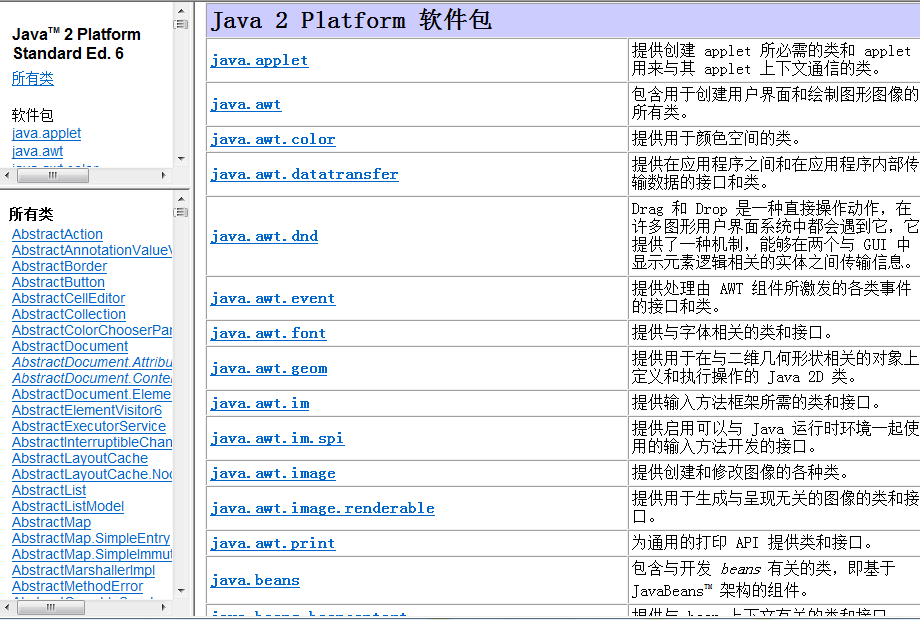Open java.applet in the package table
This screenshot has width=920, height=620.
(x=259, y=60)
